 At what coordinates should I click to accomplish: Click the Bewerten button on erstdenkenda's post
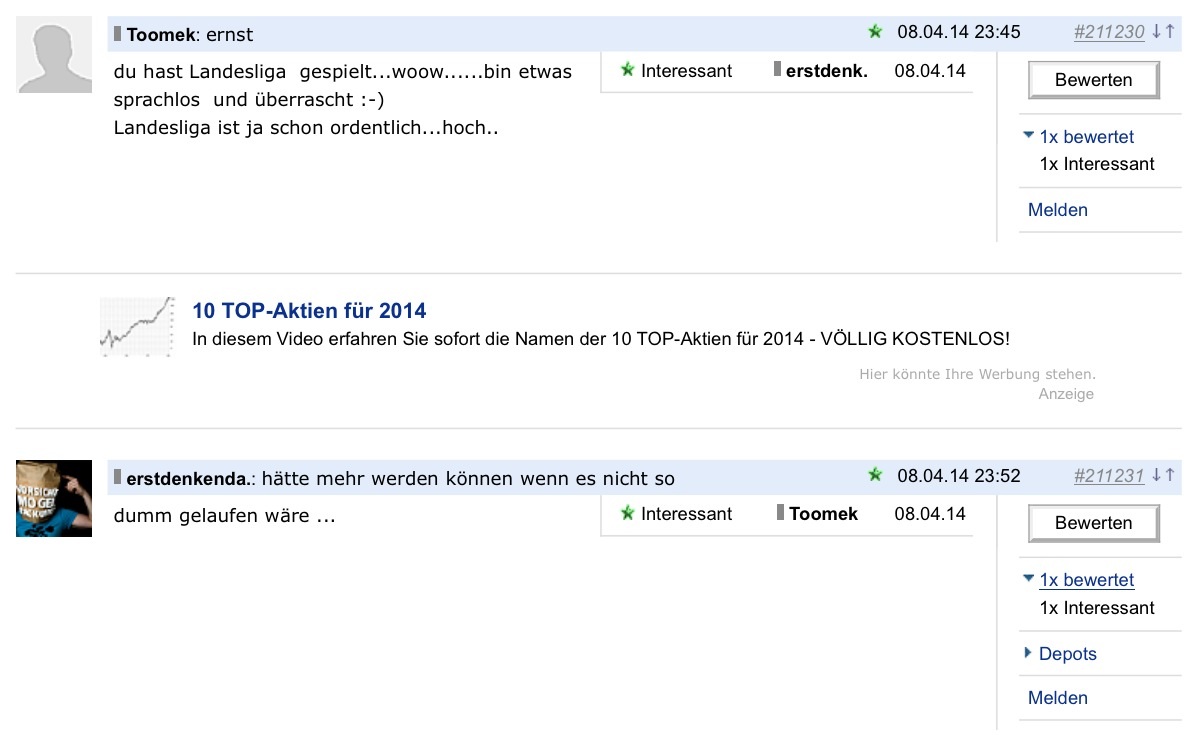(1093, 522)
